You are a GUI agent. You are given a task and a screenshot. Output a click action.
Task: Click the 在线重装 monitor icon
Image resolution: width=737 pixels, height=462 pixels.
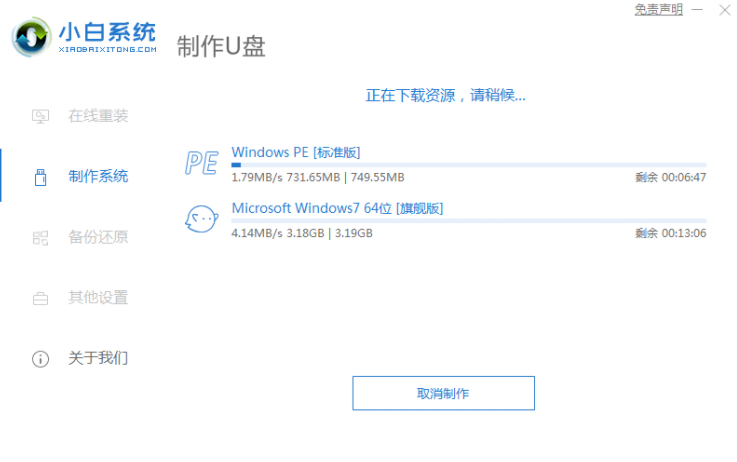(40, 116)
